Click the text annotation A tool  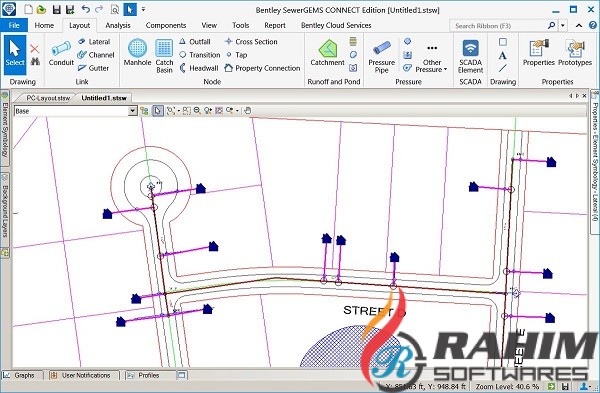point(502,55)
